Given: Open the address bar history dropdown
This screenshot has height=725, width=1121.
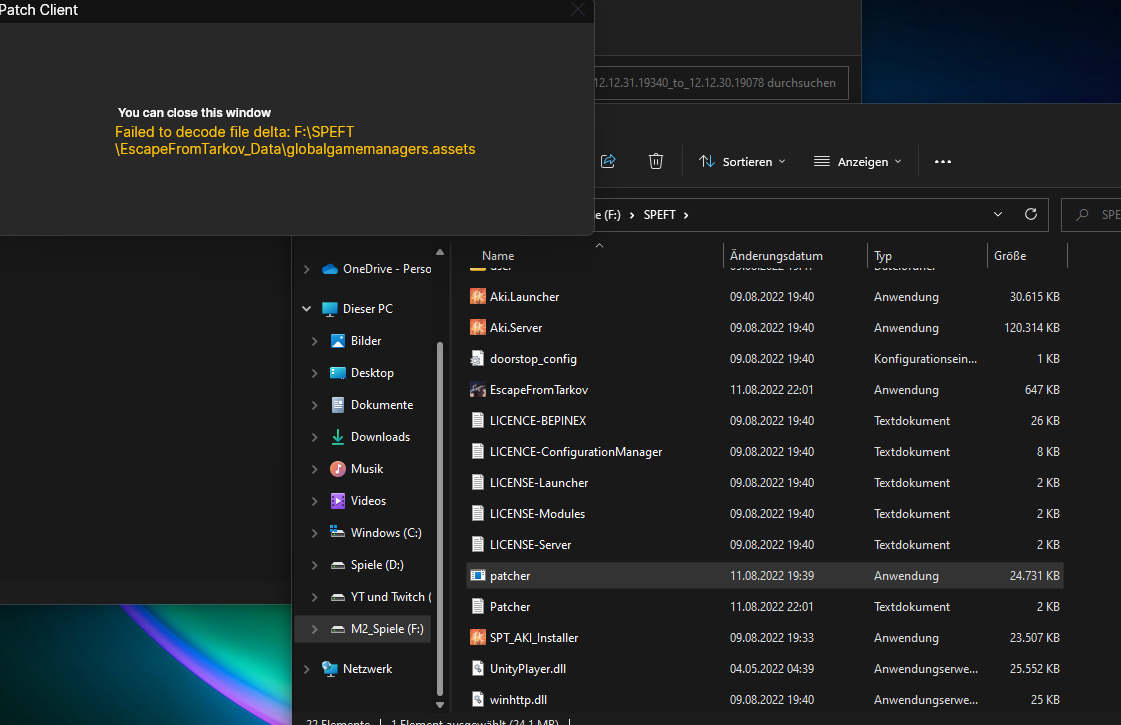Looking at the screenshot, I should click(998, 214).
